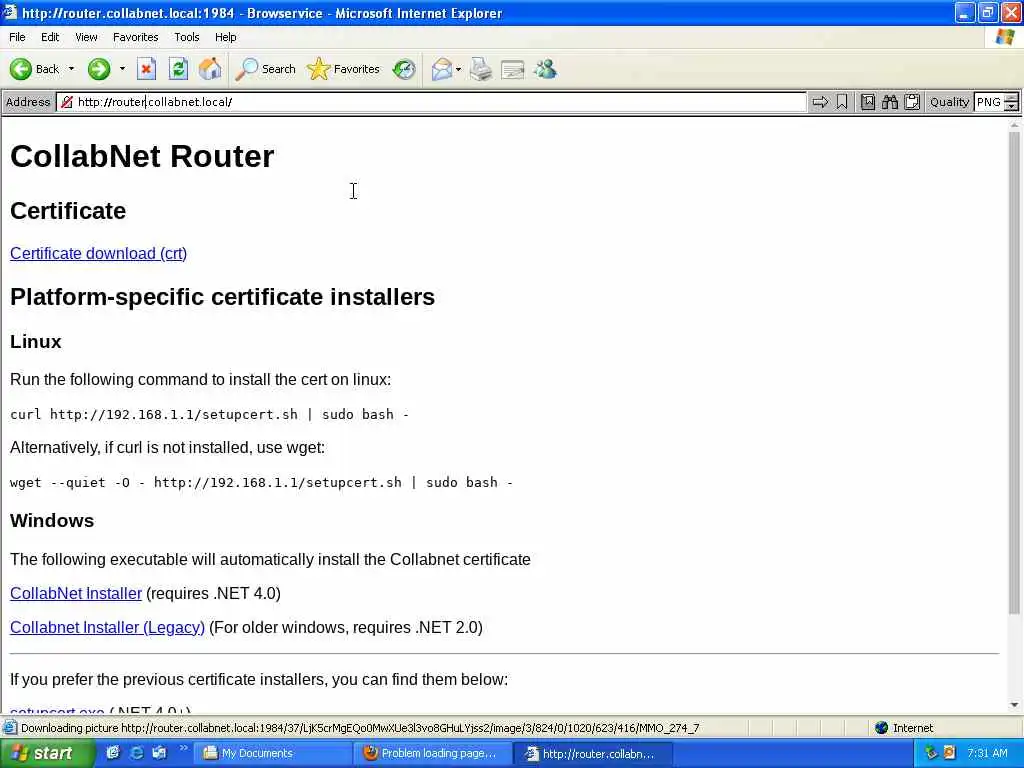Click the Go arrow next to address bar

(820, 102)
